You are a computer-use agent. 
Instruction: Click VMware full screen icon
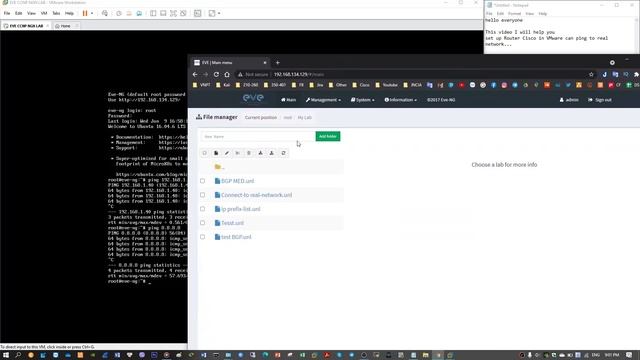point(173,13)
